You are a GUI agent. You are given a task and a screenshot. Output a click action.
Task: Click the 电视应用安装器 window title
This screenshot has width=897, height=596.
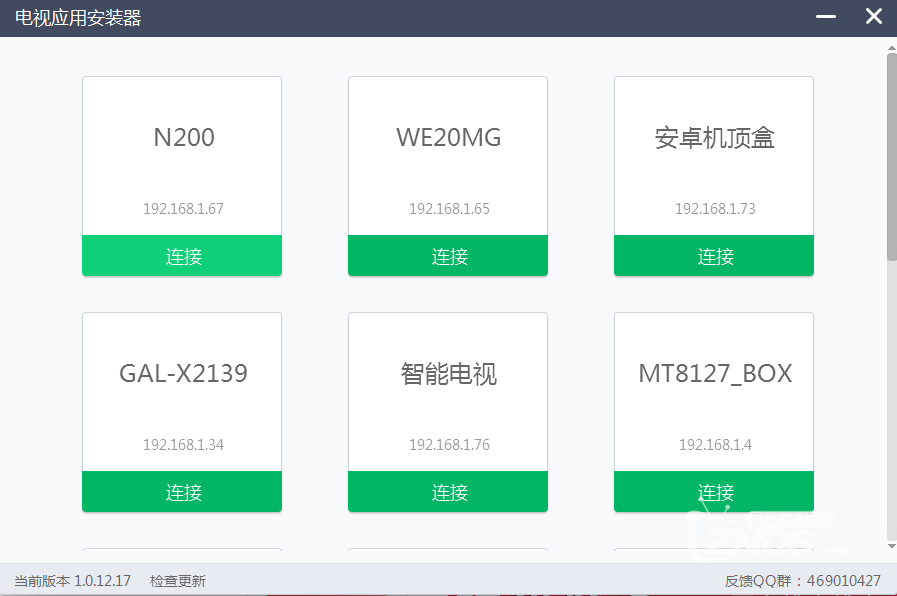[78, 18]
